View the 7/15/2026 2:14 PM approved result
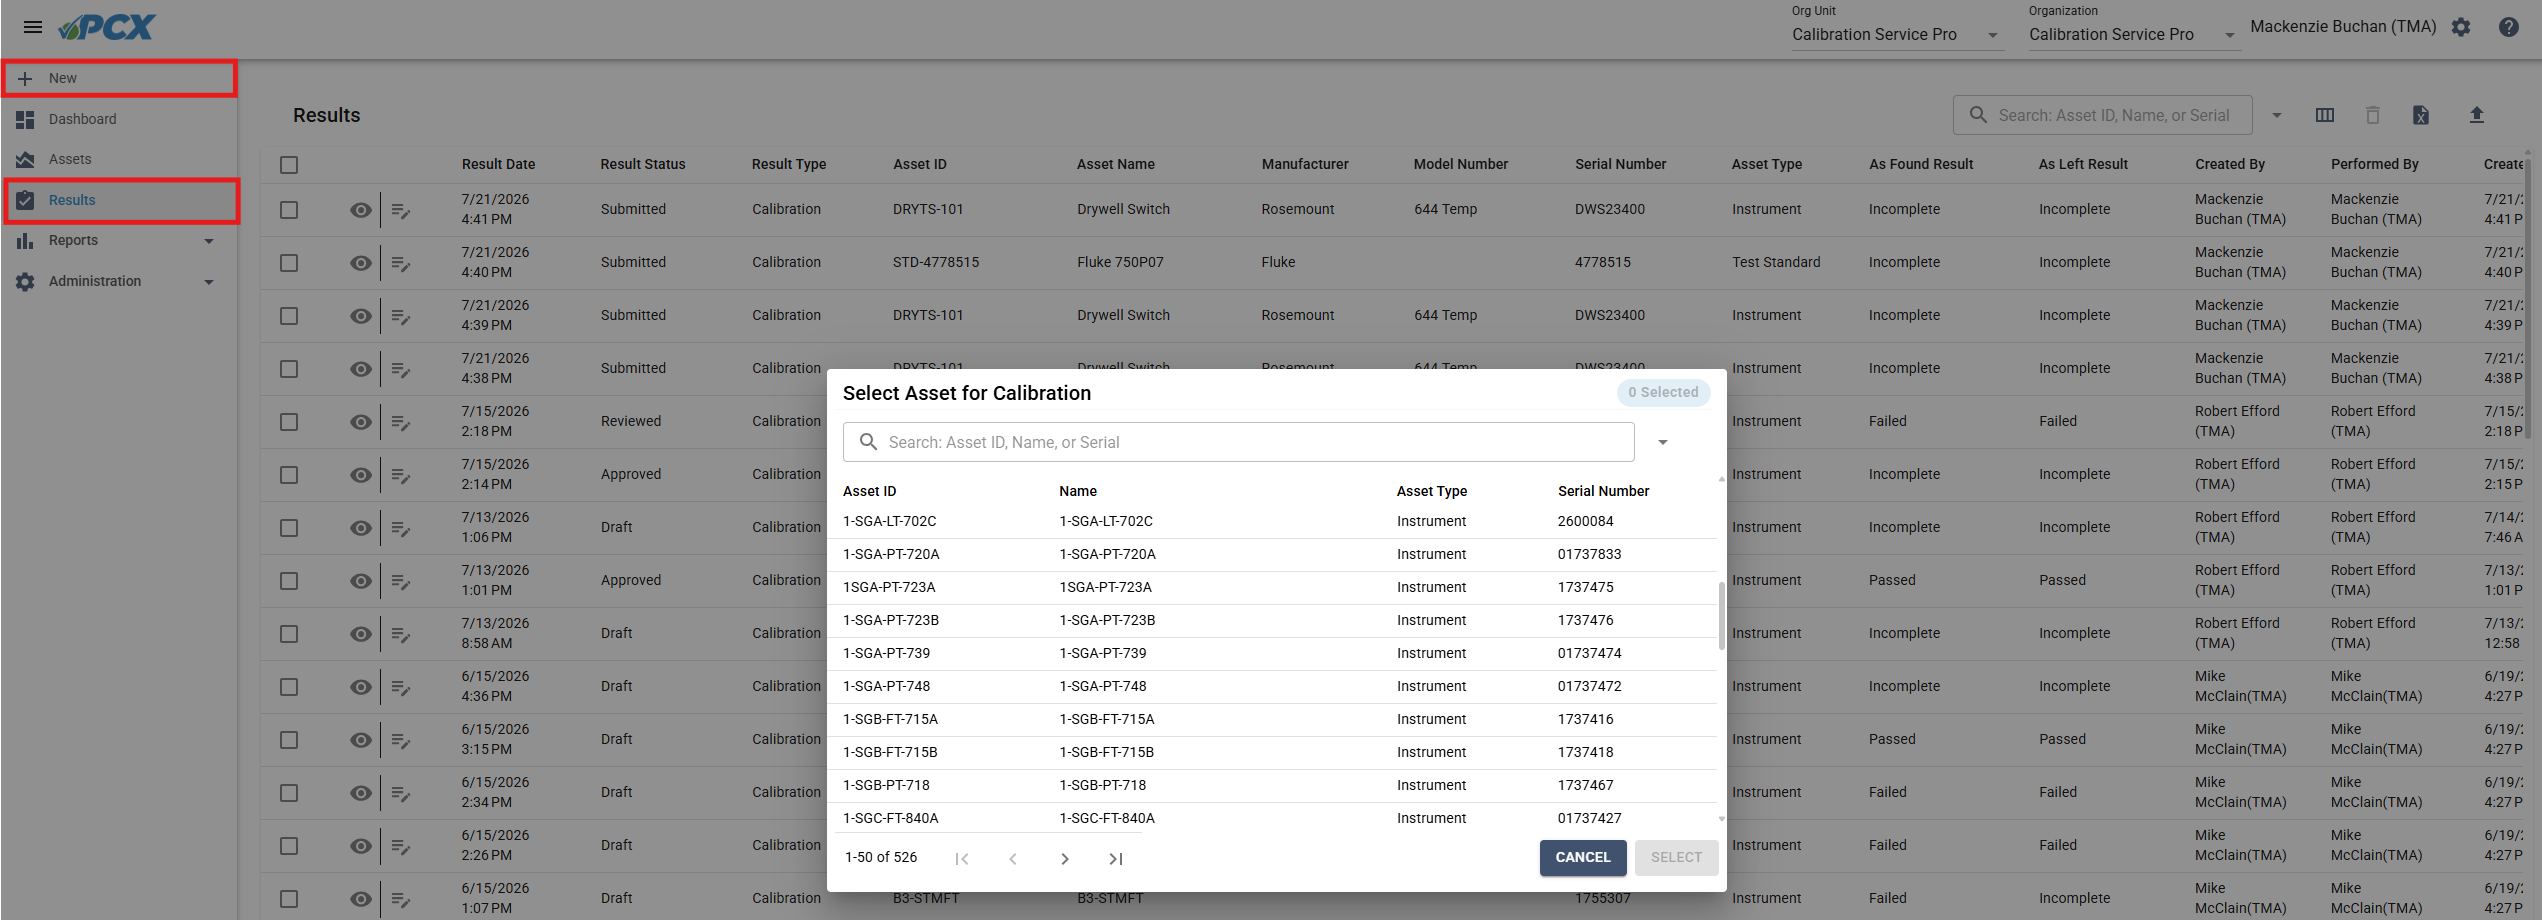 pyautogui.click(x=361, y=475)
